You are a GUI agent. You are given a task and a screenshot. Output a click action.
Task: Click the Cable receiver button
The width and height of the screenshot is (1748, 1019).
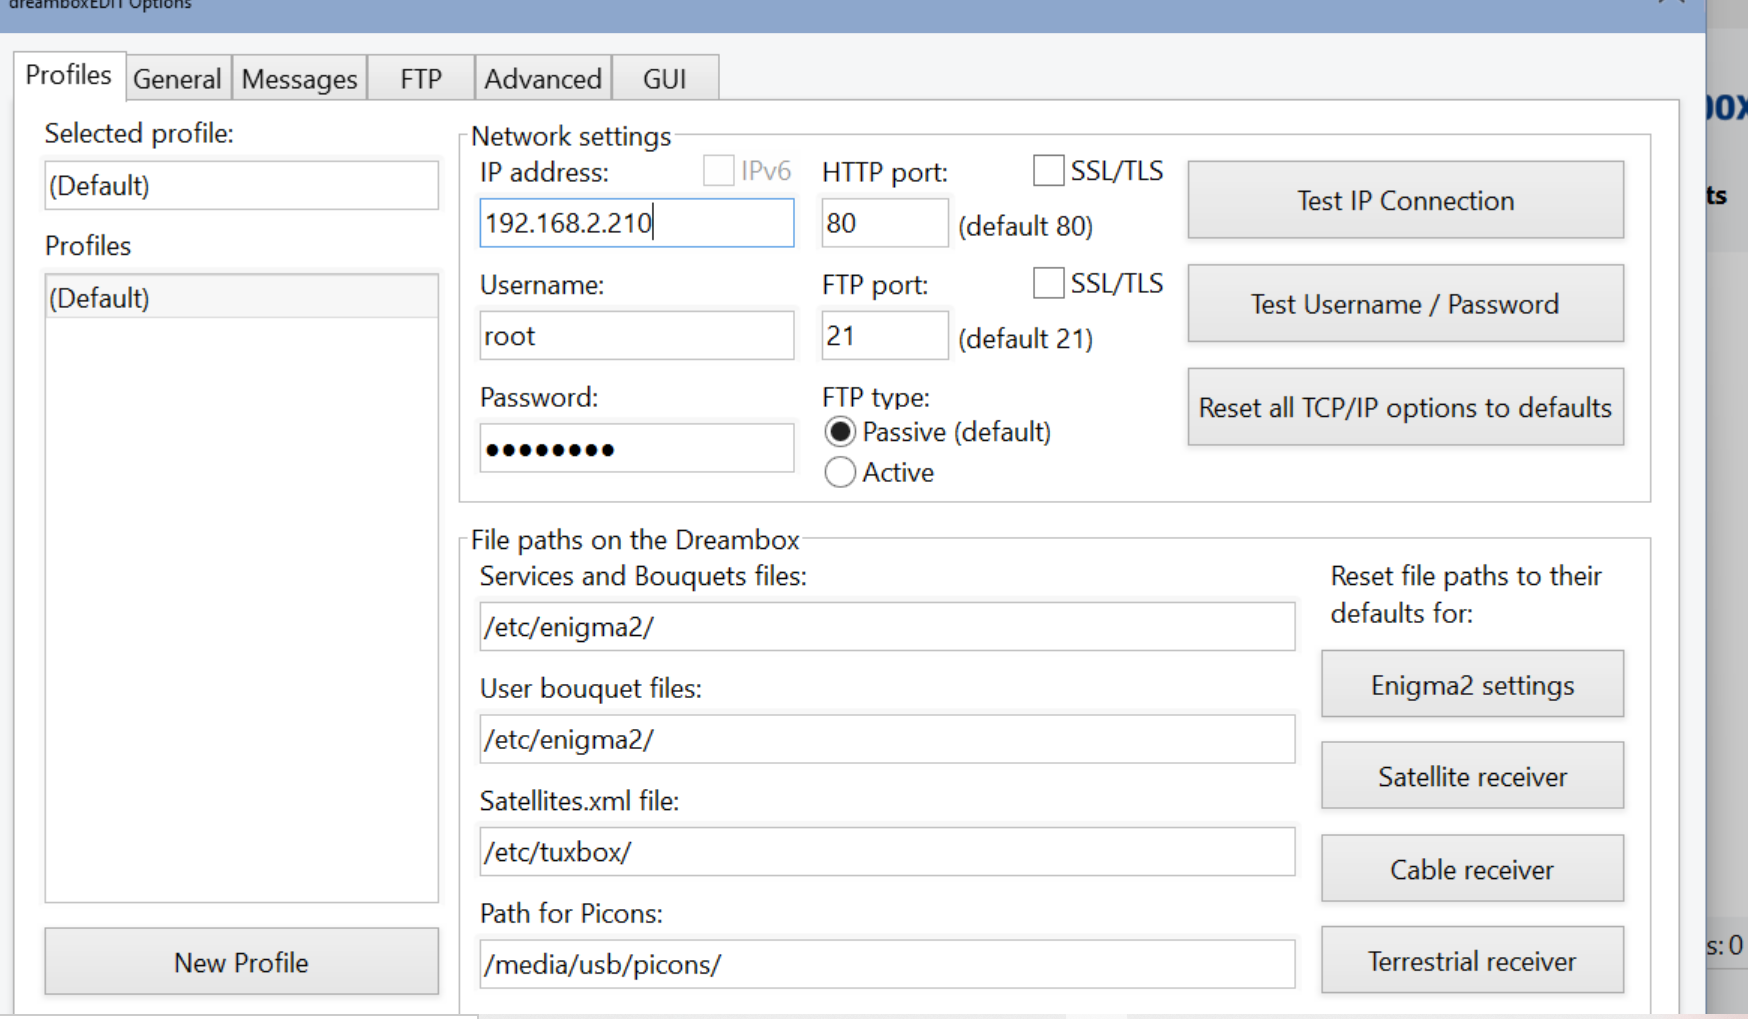(x=1472, y=869)
